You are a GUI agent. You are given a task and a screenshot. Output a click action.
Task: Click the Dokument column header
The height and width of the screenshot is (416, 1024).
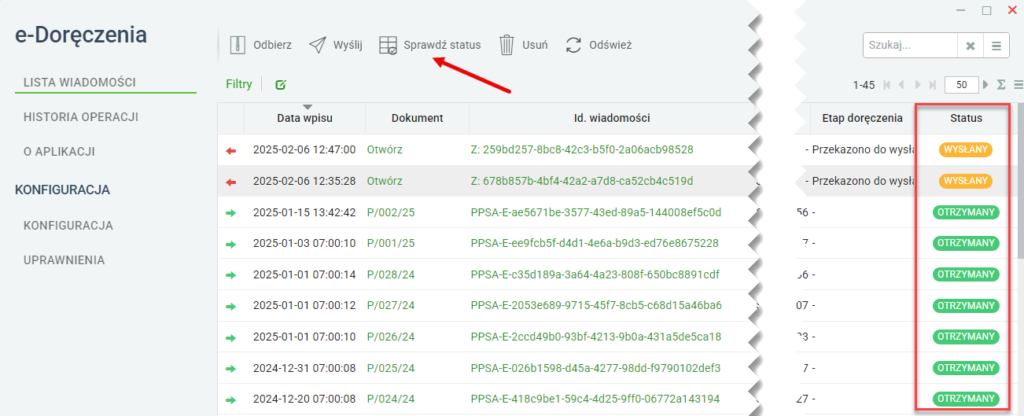click(x=417, y=118)
